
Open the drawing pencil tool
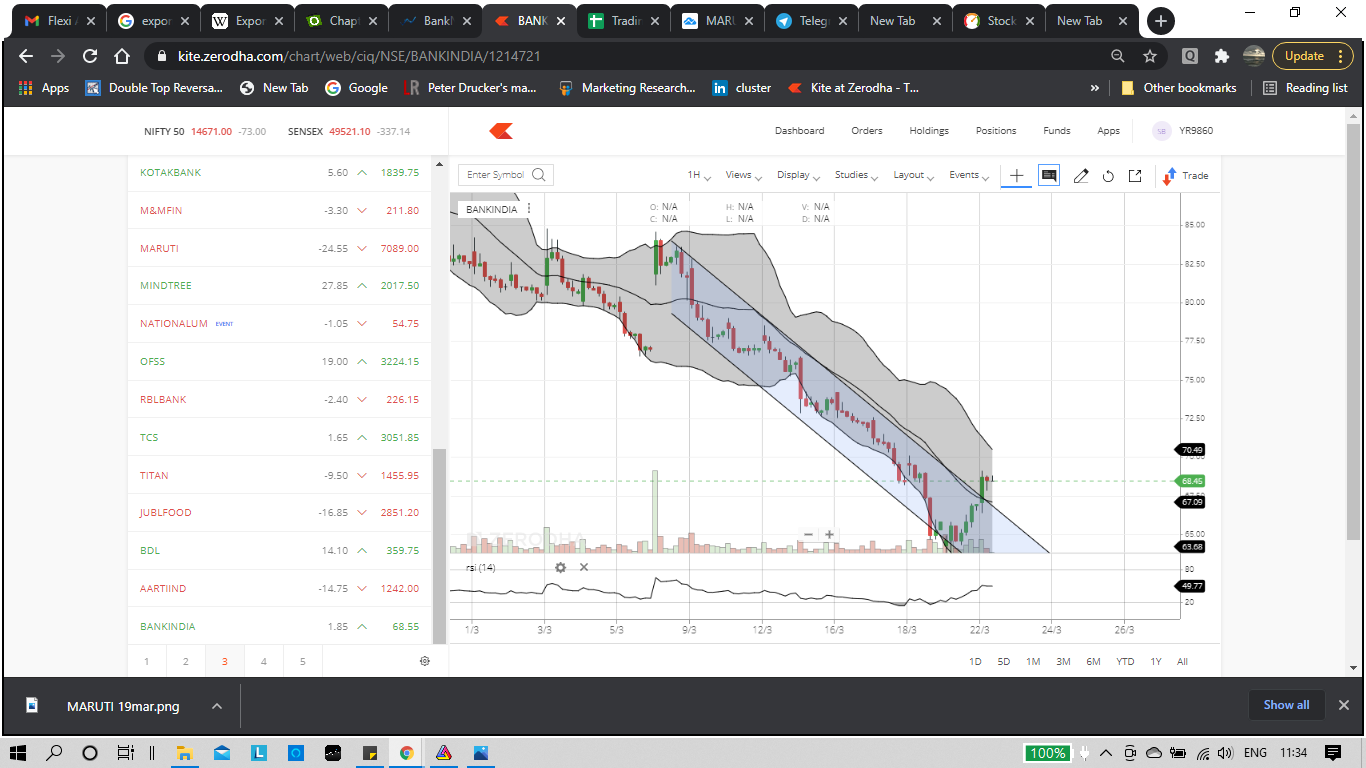pyautogui.click(x=1081, y=176)
